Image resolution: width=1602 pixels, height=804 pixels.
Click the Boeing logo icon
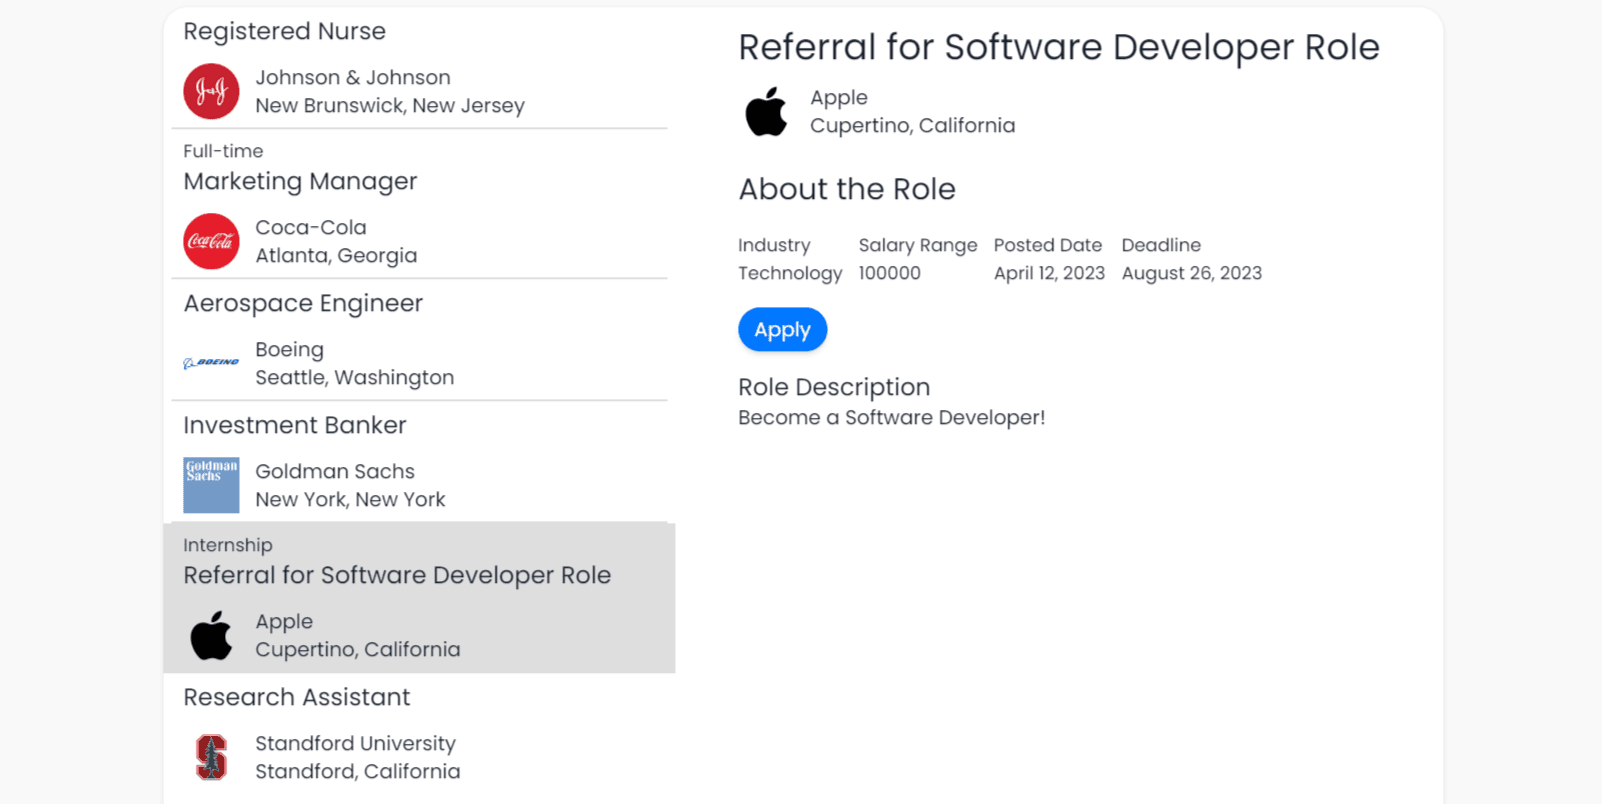211,363
